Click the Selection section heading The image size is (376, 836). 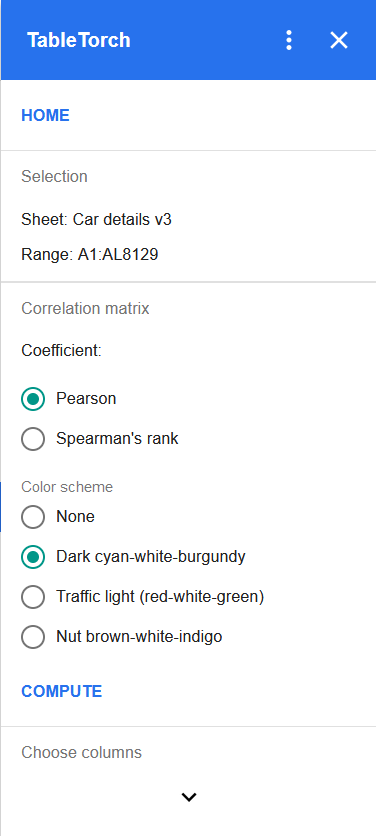54,176
